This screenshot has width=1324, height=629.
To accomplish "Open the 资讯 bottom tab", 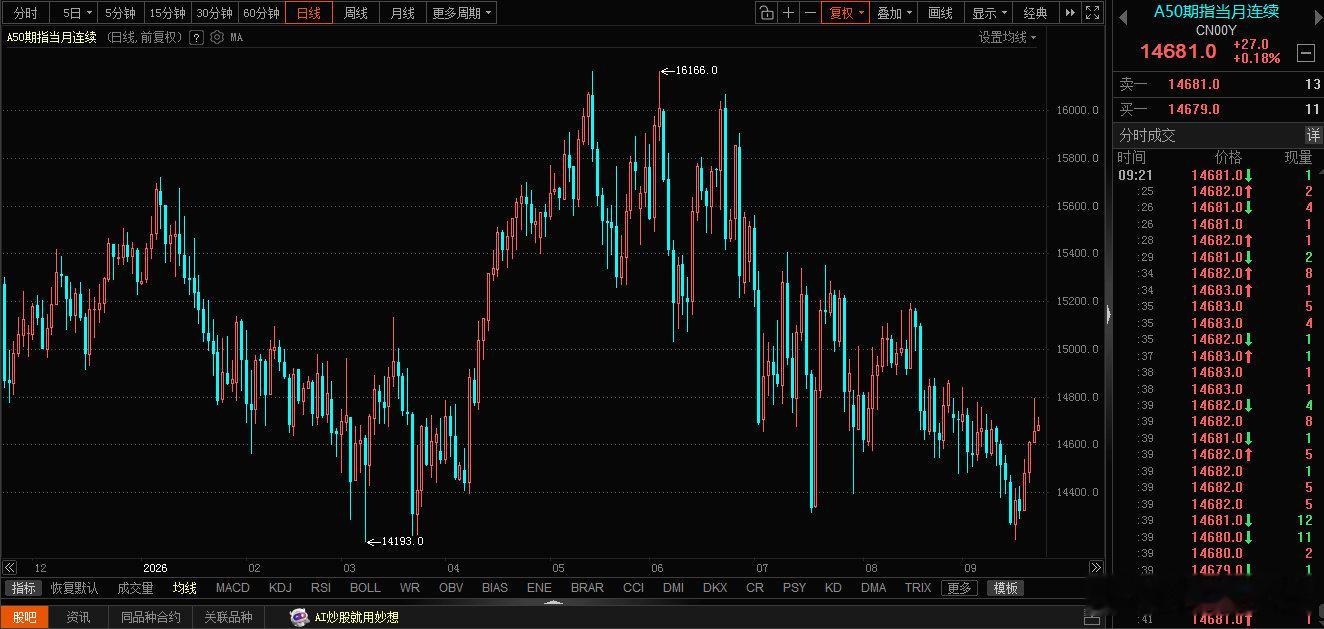I will tap(78, 617).
